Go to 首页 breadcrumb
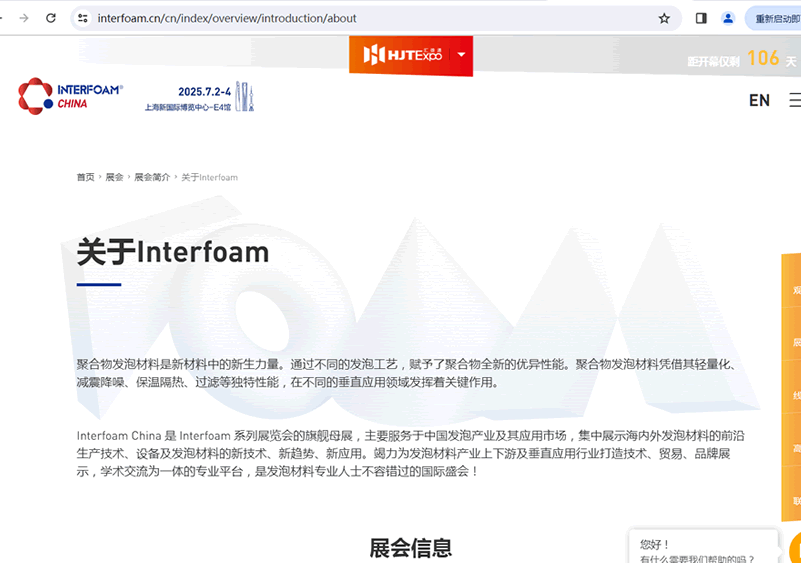Viewport: 801px width, 563px height. pyautogui.click(x=85, y=177)
